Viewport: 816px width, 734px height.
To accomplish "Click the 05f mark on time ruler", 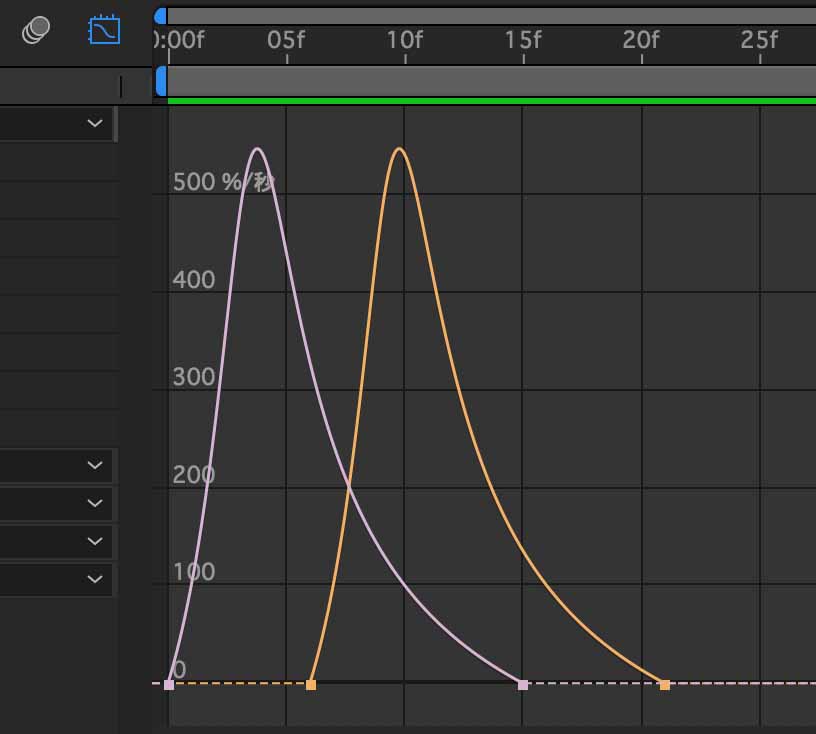I will tap(286, 40).
